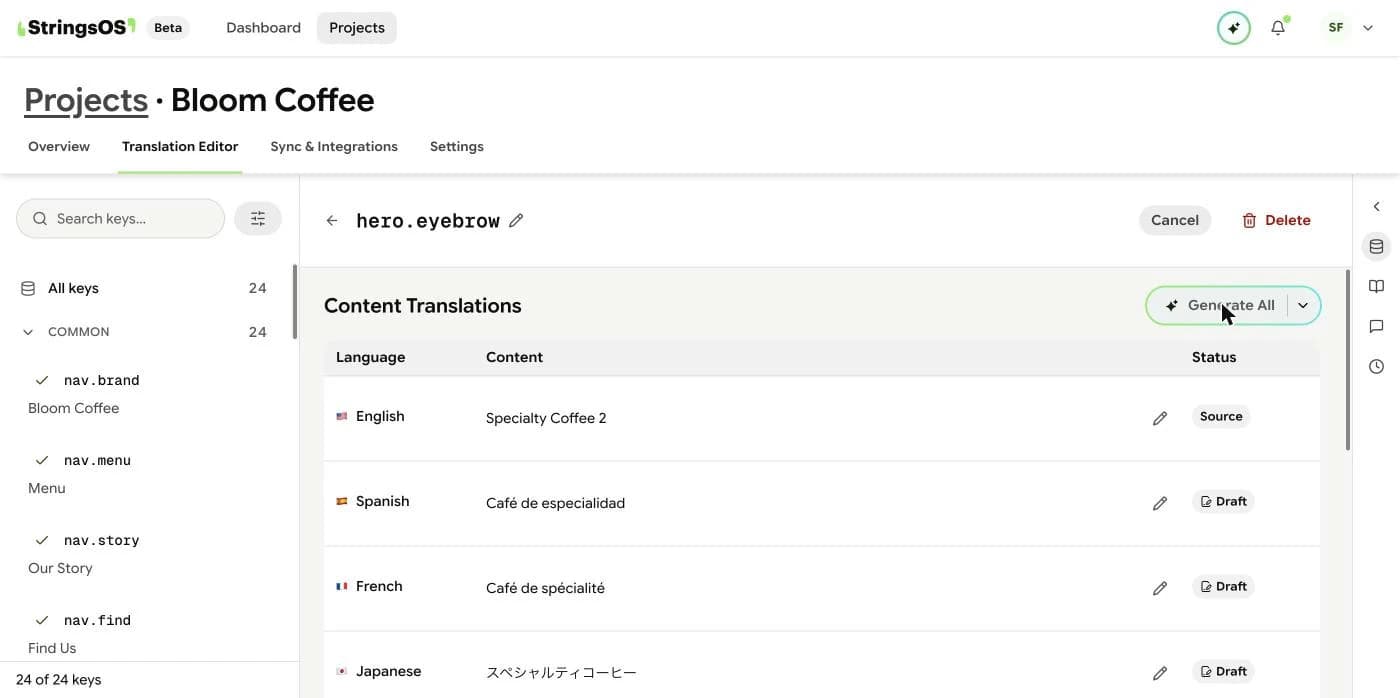Switch to the Overview tab

tap(59, 147)
